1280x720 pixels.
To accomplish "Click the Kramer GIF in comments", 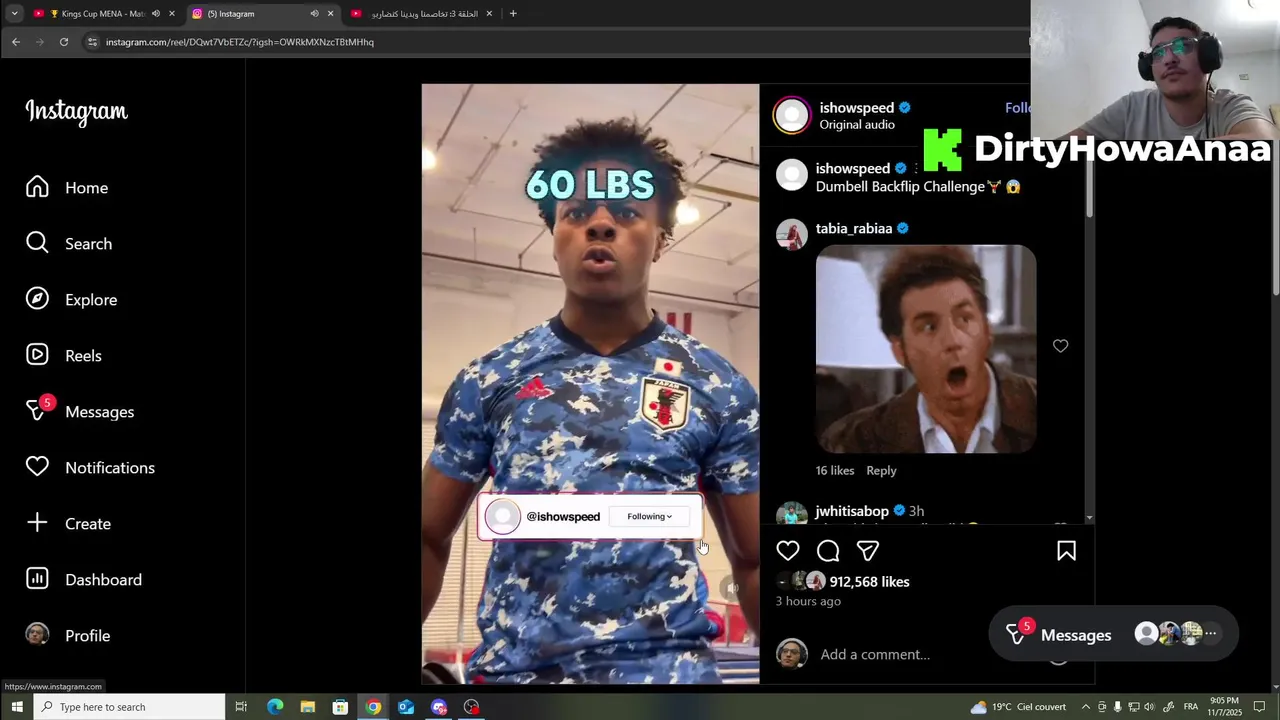I will coord(926,349).
